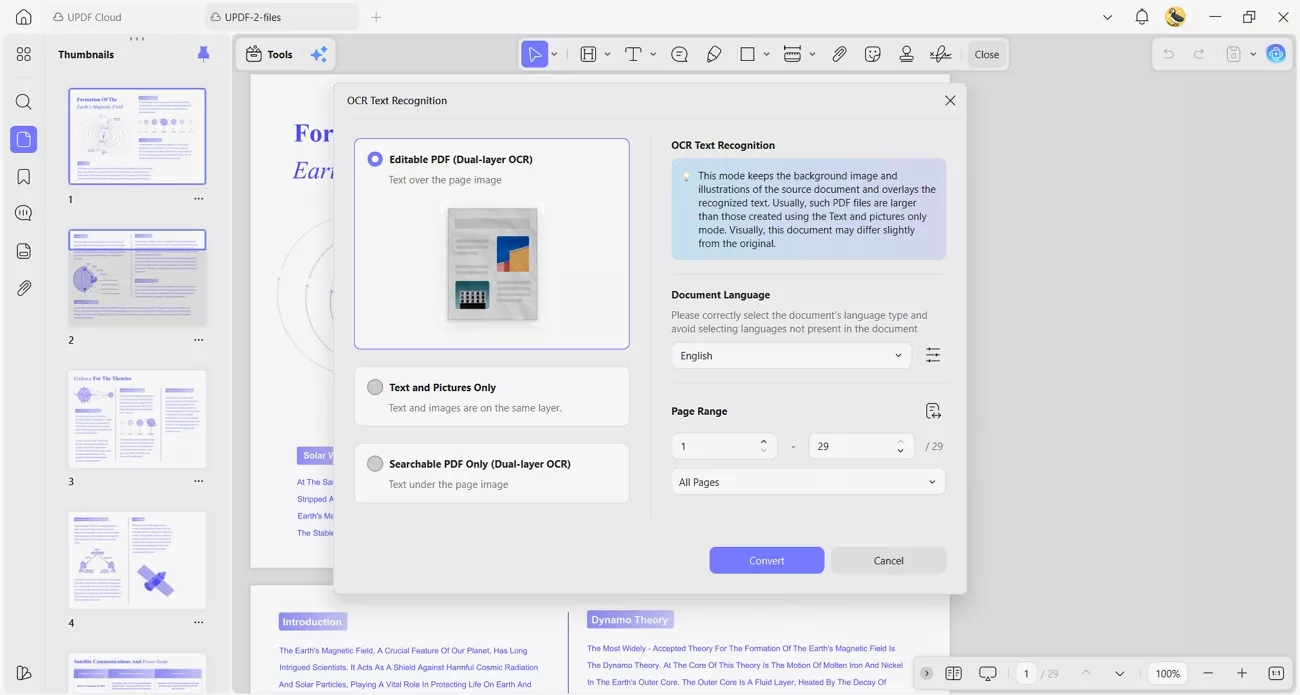Open page 1 thumbnail options menu
This screenshot has width=1300, height=695.
pos(198,199)
